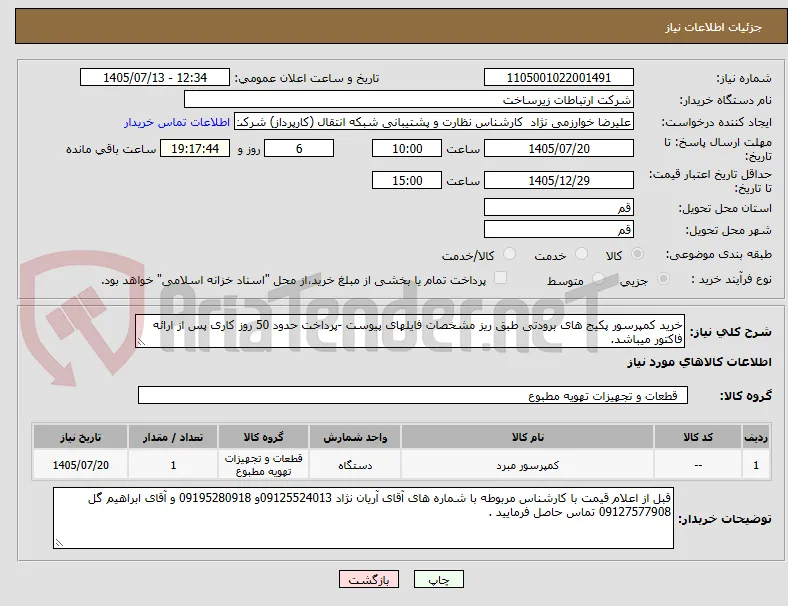The height and width of the screenshot is (606, 788).
Task: Click the شرکت ارتباطات زیرساخت buyer field
Action: tap(409, 99)
